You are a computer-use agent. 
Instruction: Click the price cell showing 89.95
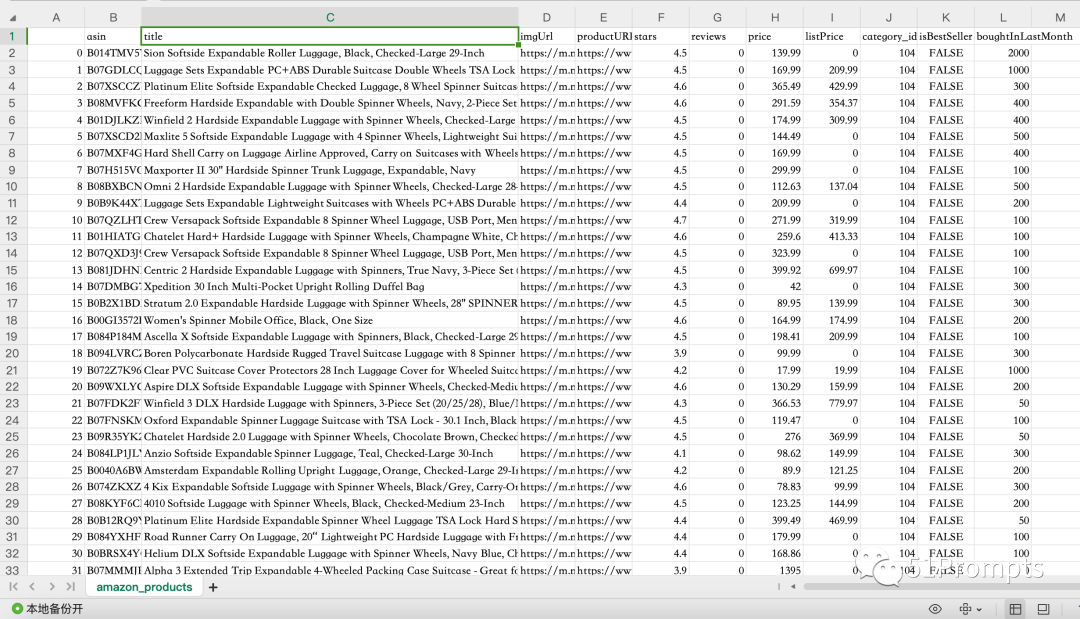[775, 303]
